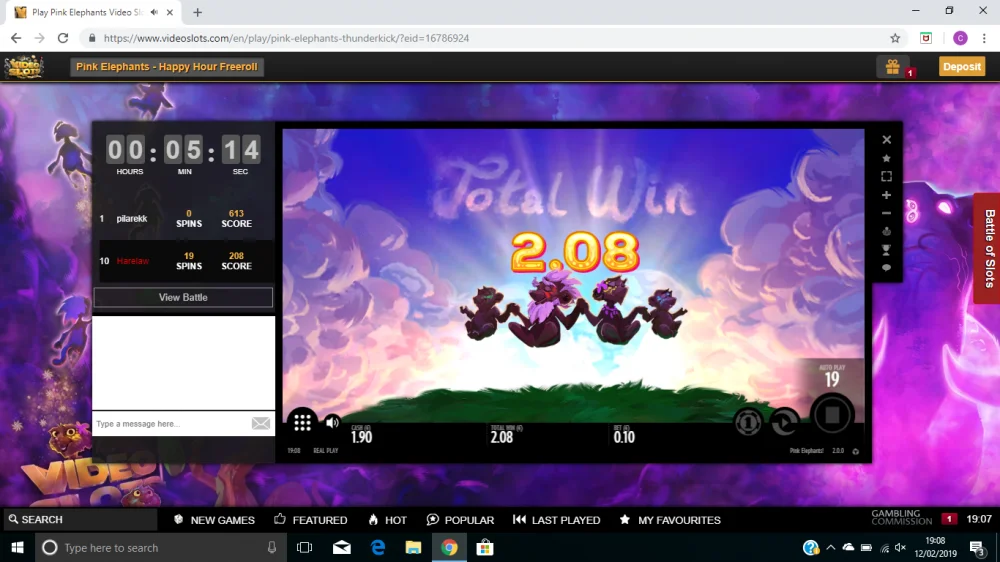Open the joystick icon in game sidebar
This screenshot has width=1000, height=562.
(x=886, y=232)
